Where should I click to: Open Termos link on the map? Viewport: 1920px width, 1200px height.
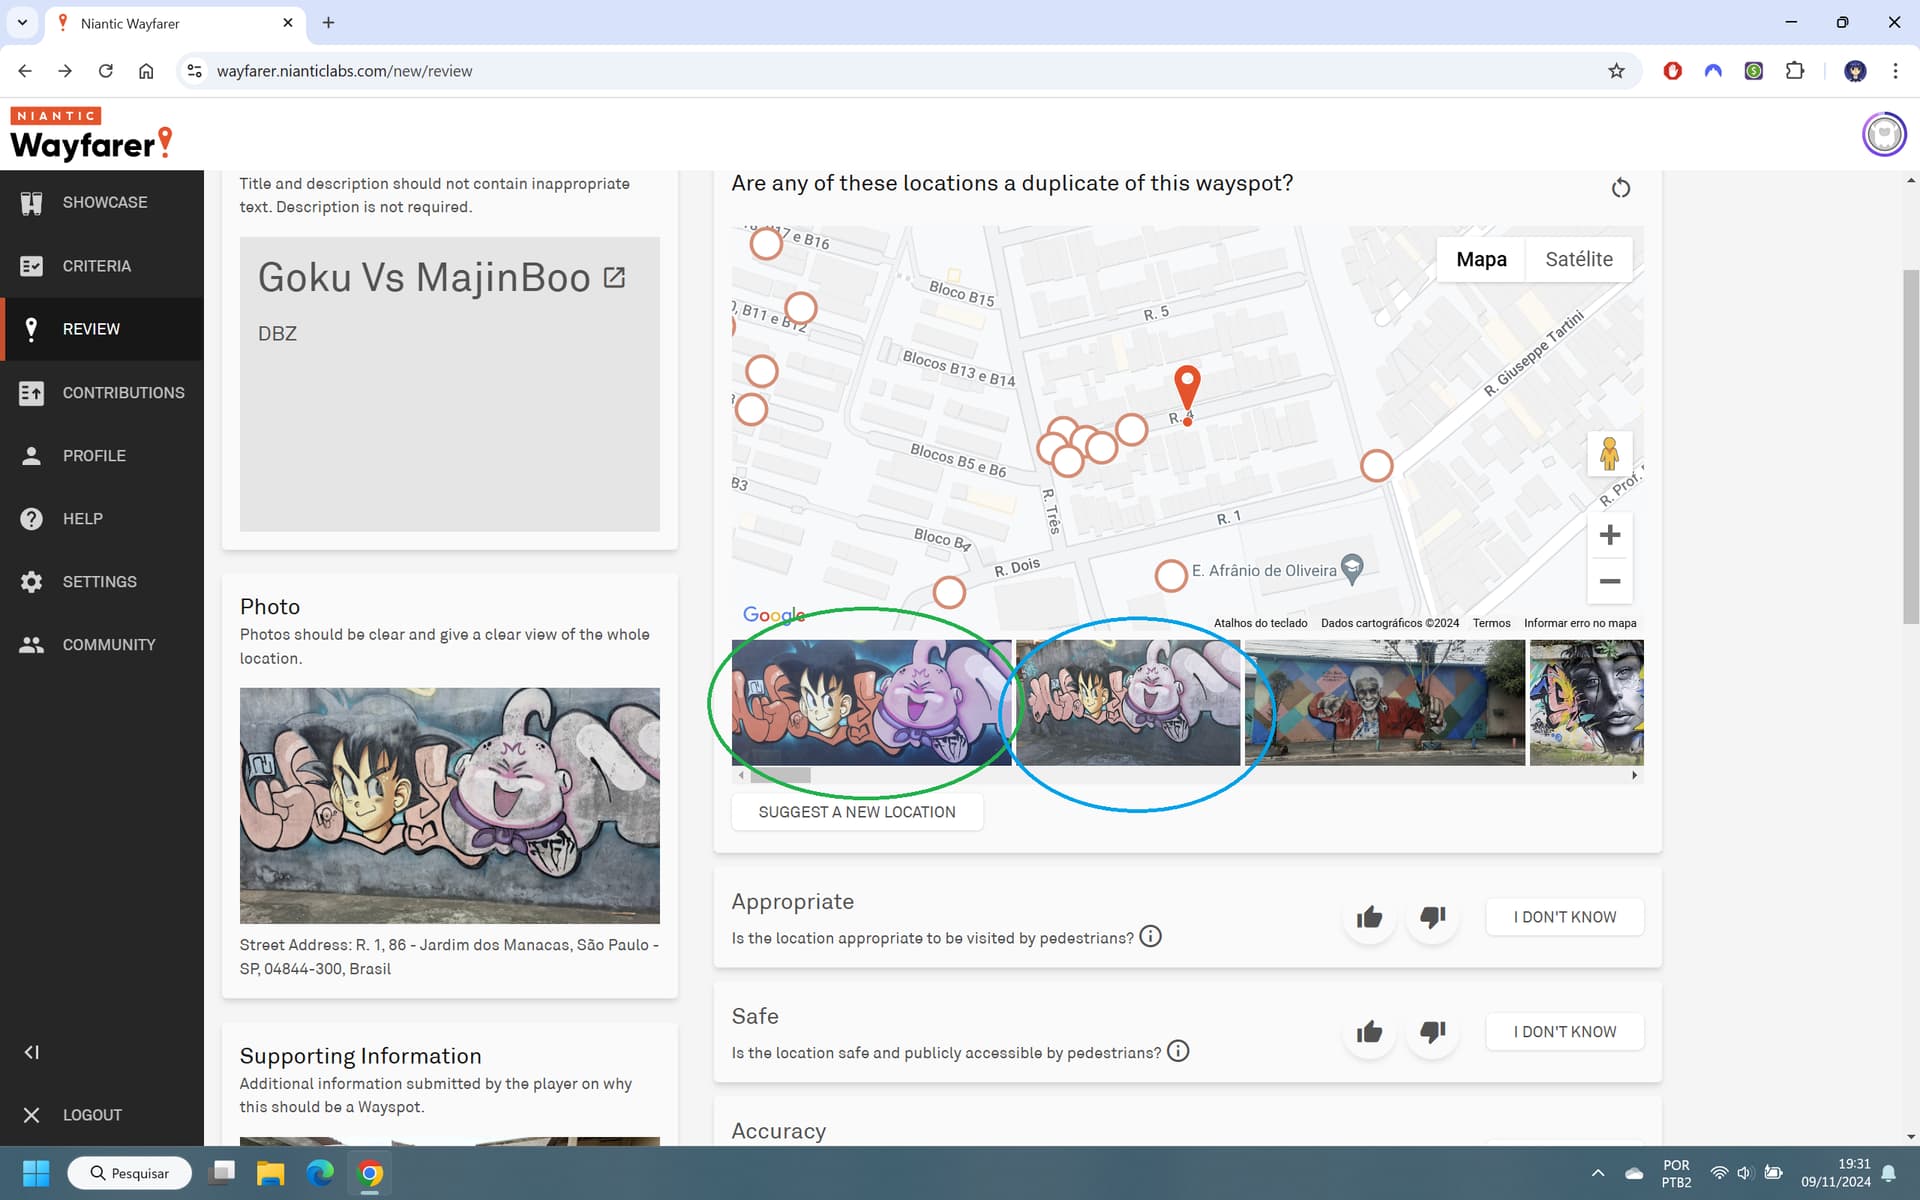(x=1491, y=623)
